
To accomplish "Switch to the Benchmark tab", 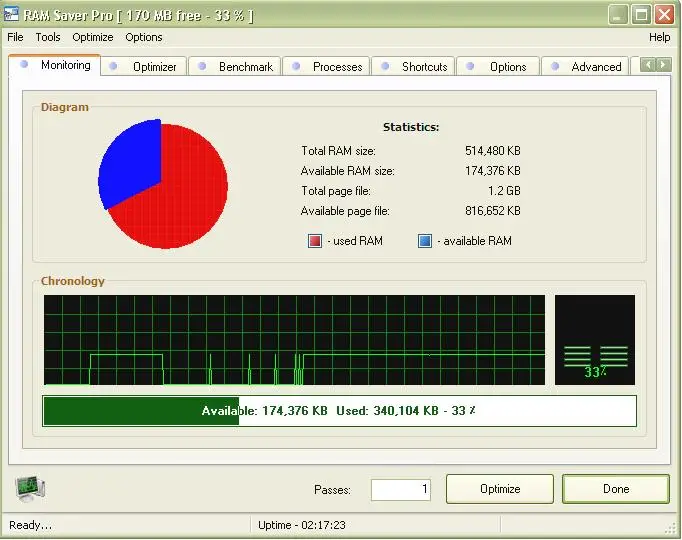I will (x=235, y=67).
